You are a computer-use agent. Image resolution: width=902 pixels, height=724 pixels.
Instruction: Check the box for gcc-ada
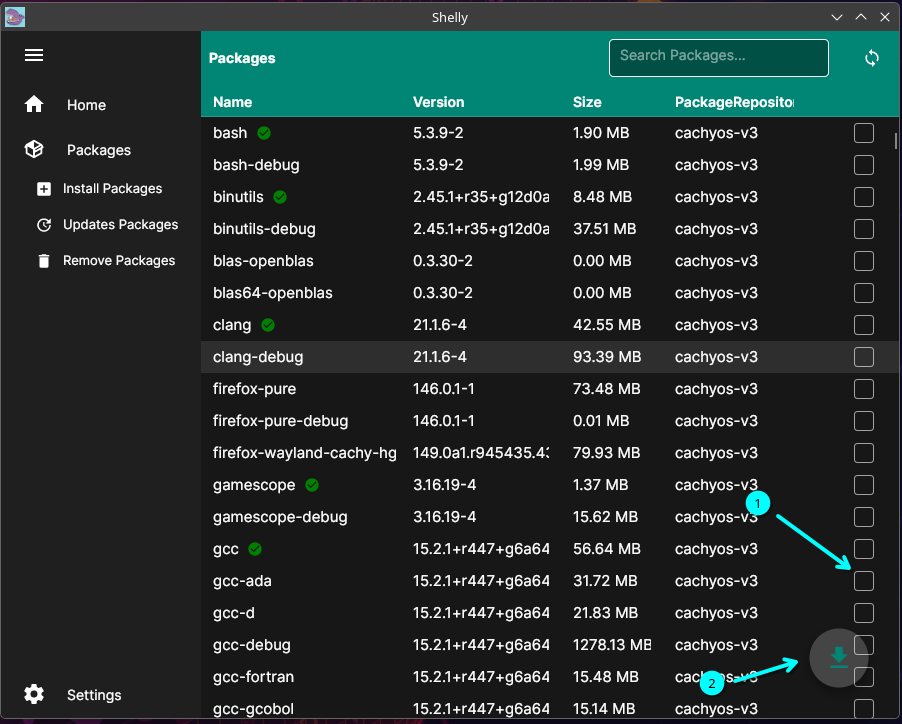coord(864,581)
